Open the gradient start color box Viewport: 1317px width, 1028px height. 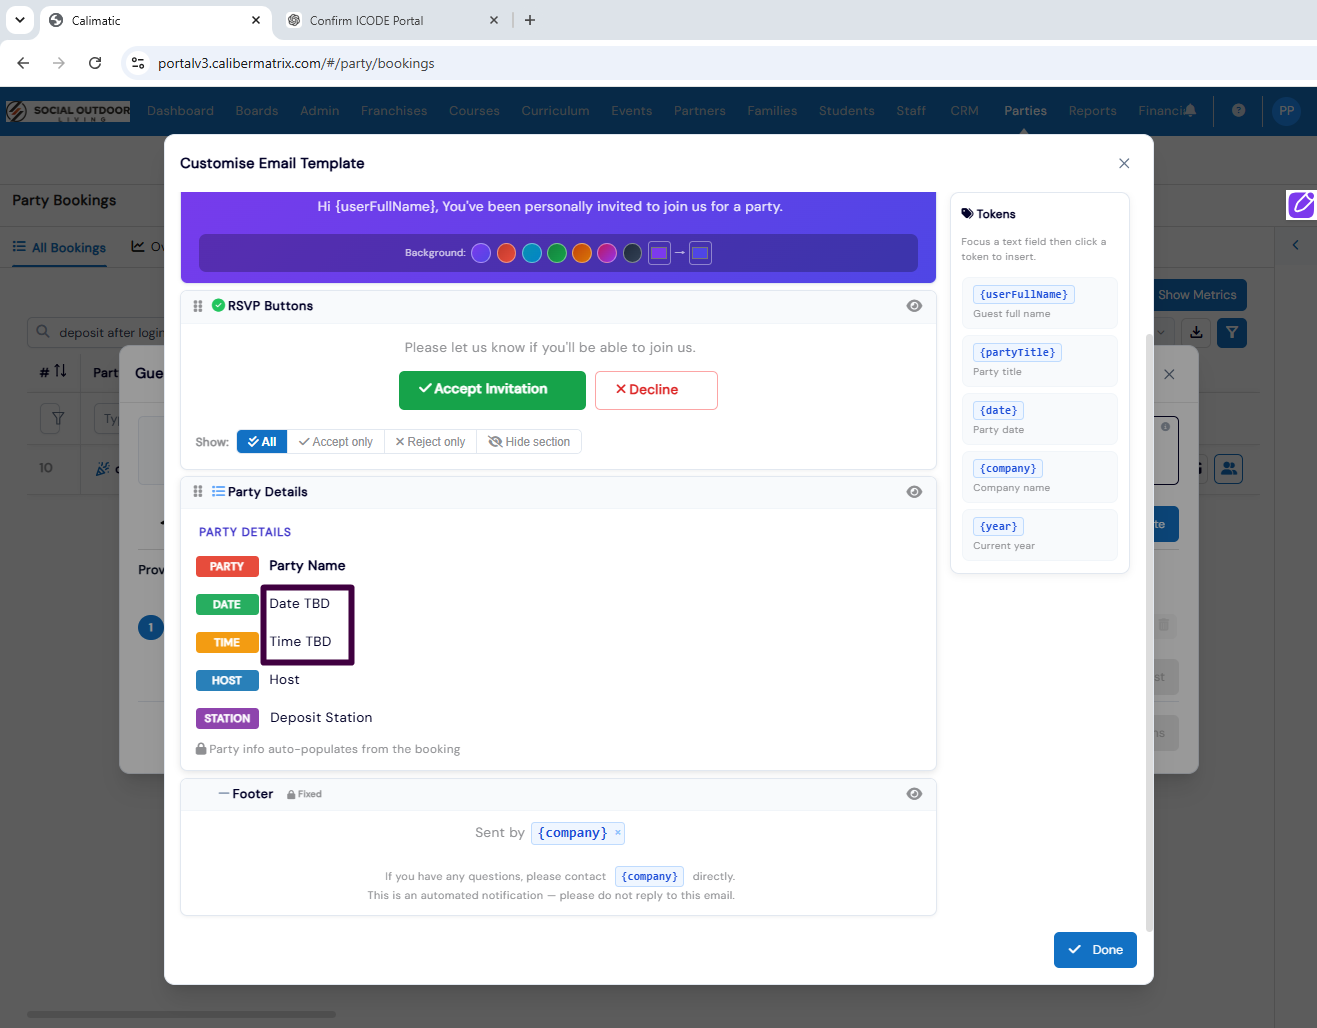(x=659, y=253)
